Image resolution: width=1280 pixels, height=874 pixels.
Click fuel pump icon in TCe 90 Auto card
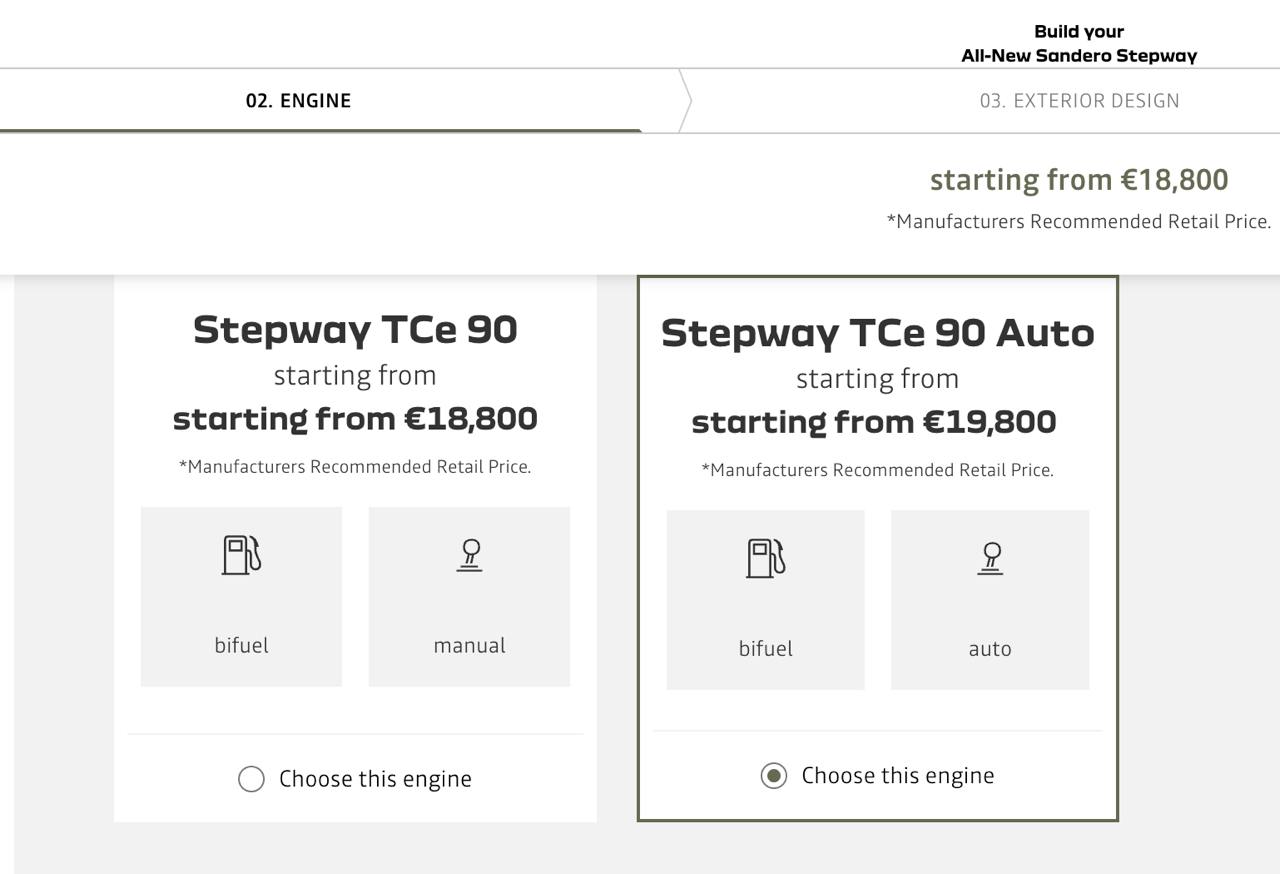[x=765, y=558]
